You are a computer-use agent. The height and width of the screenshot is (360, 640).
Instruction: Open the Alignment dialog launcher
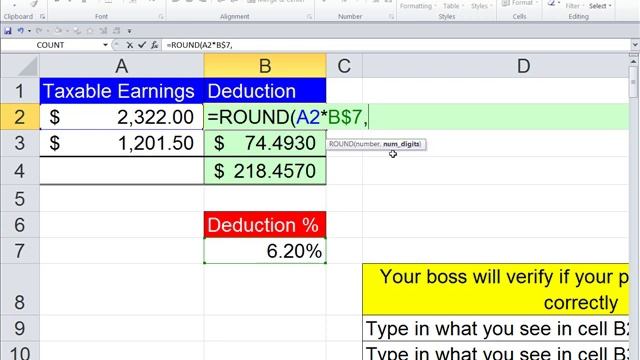tap(309, 17)
